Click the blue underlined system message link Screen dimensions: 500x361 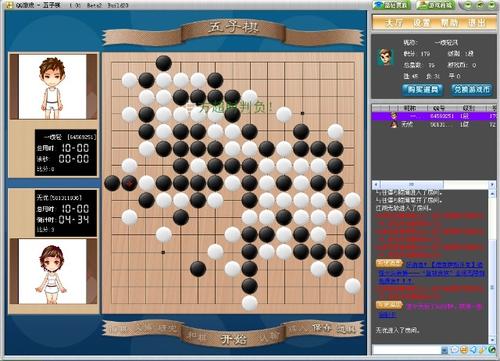coord(431,273)
